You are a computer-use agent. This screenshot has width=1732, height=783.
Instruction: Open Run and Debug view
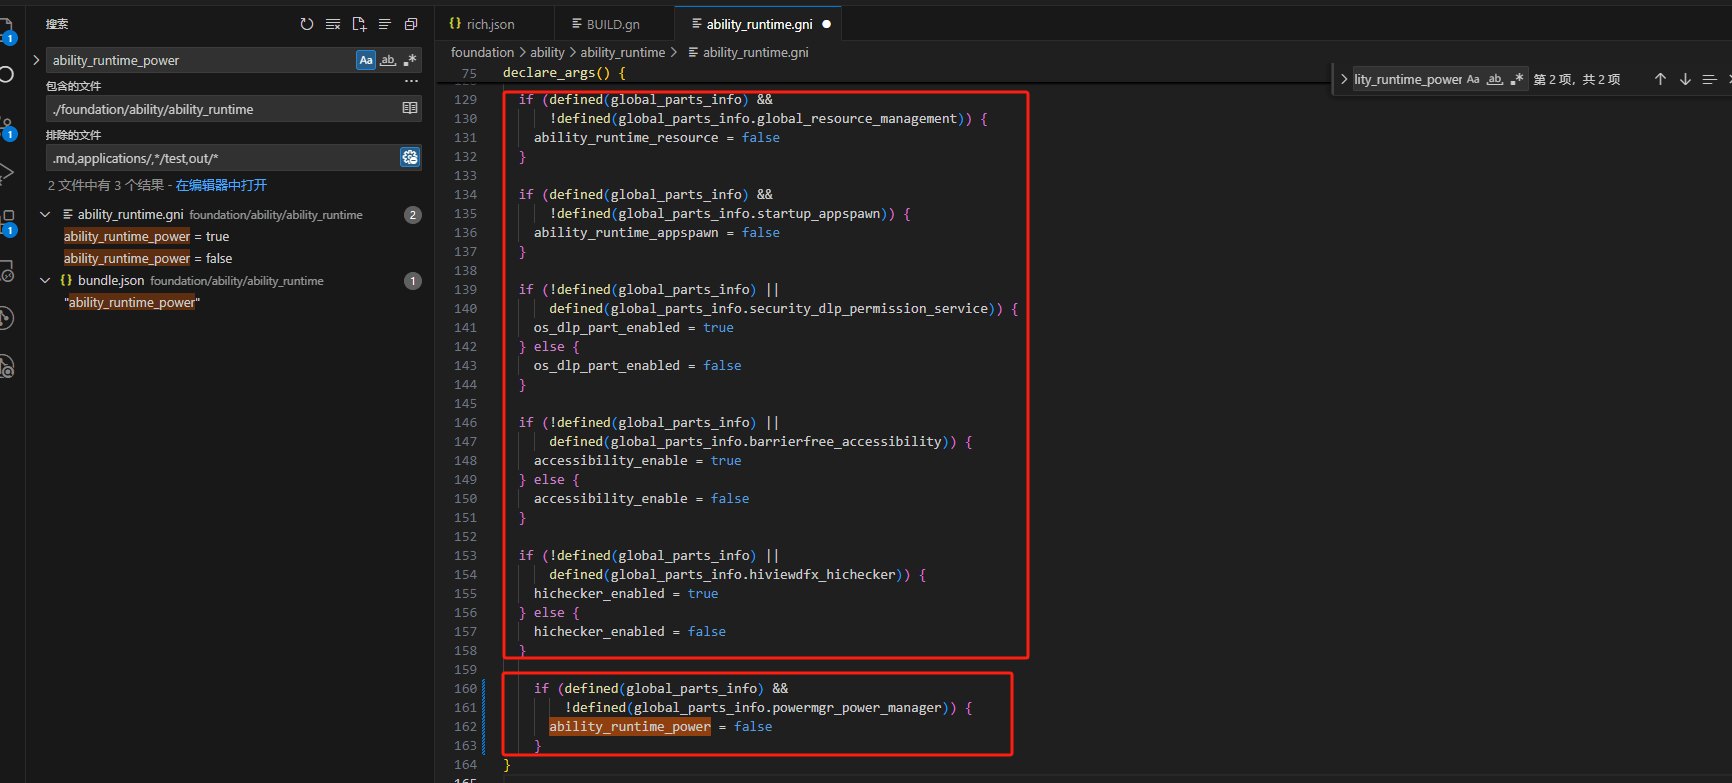[x=7, y=173]
